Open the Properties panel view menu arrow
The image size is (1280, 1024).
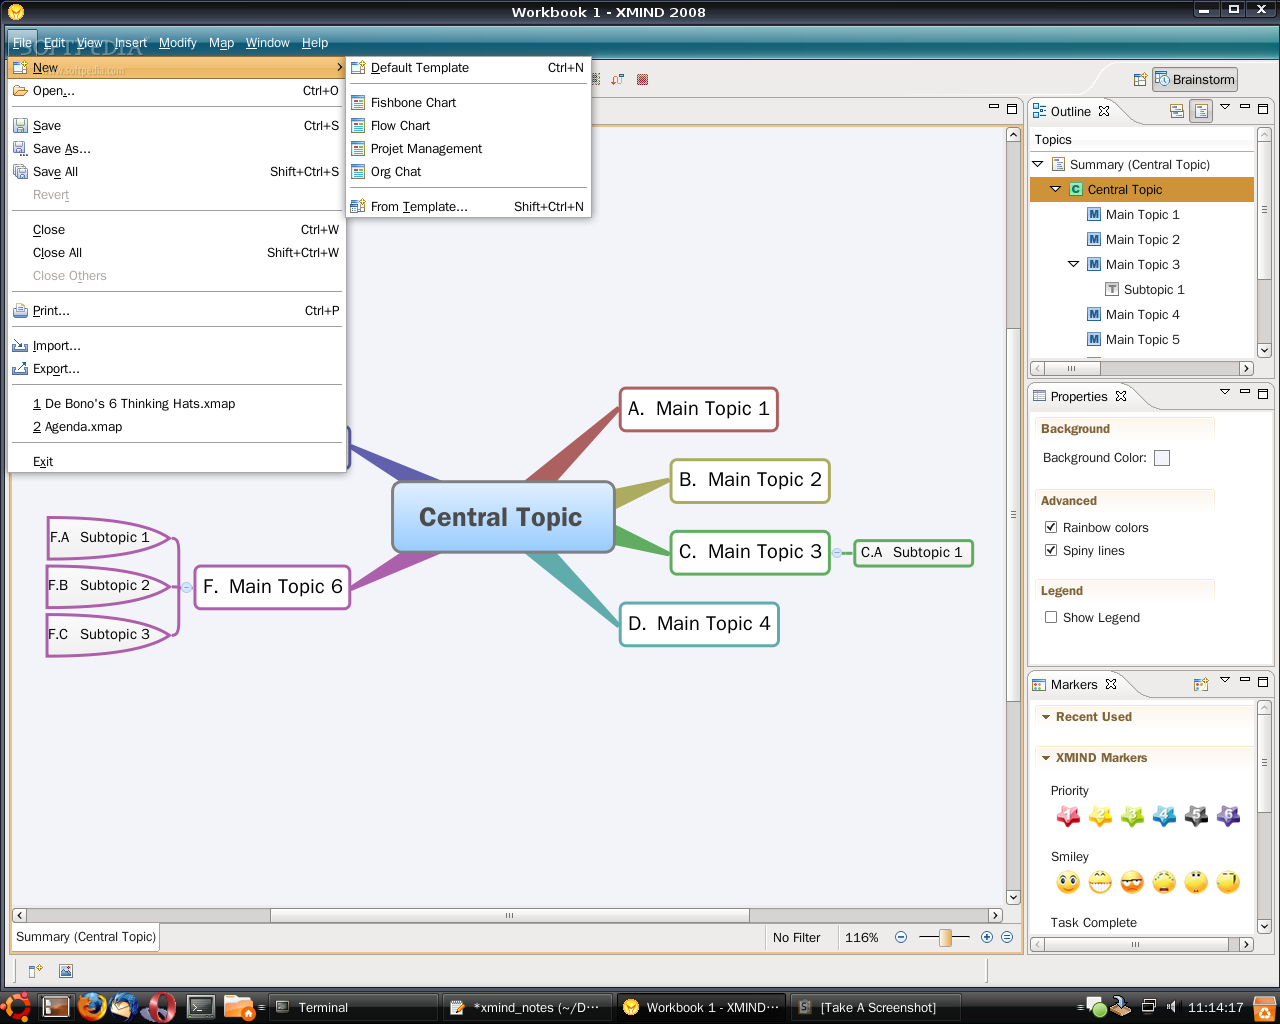[1225, 392]
